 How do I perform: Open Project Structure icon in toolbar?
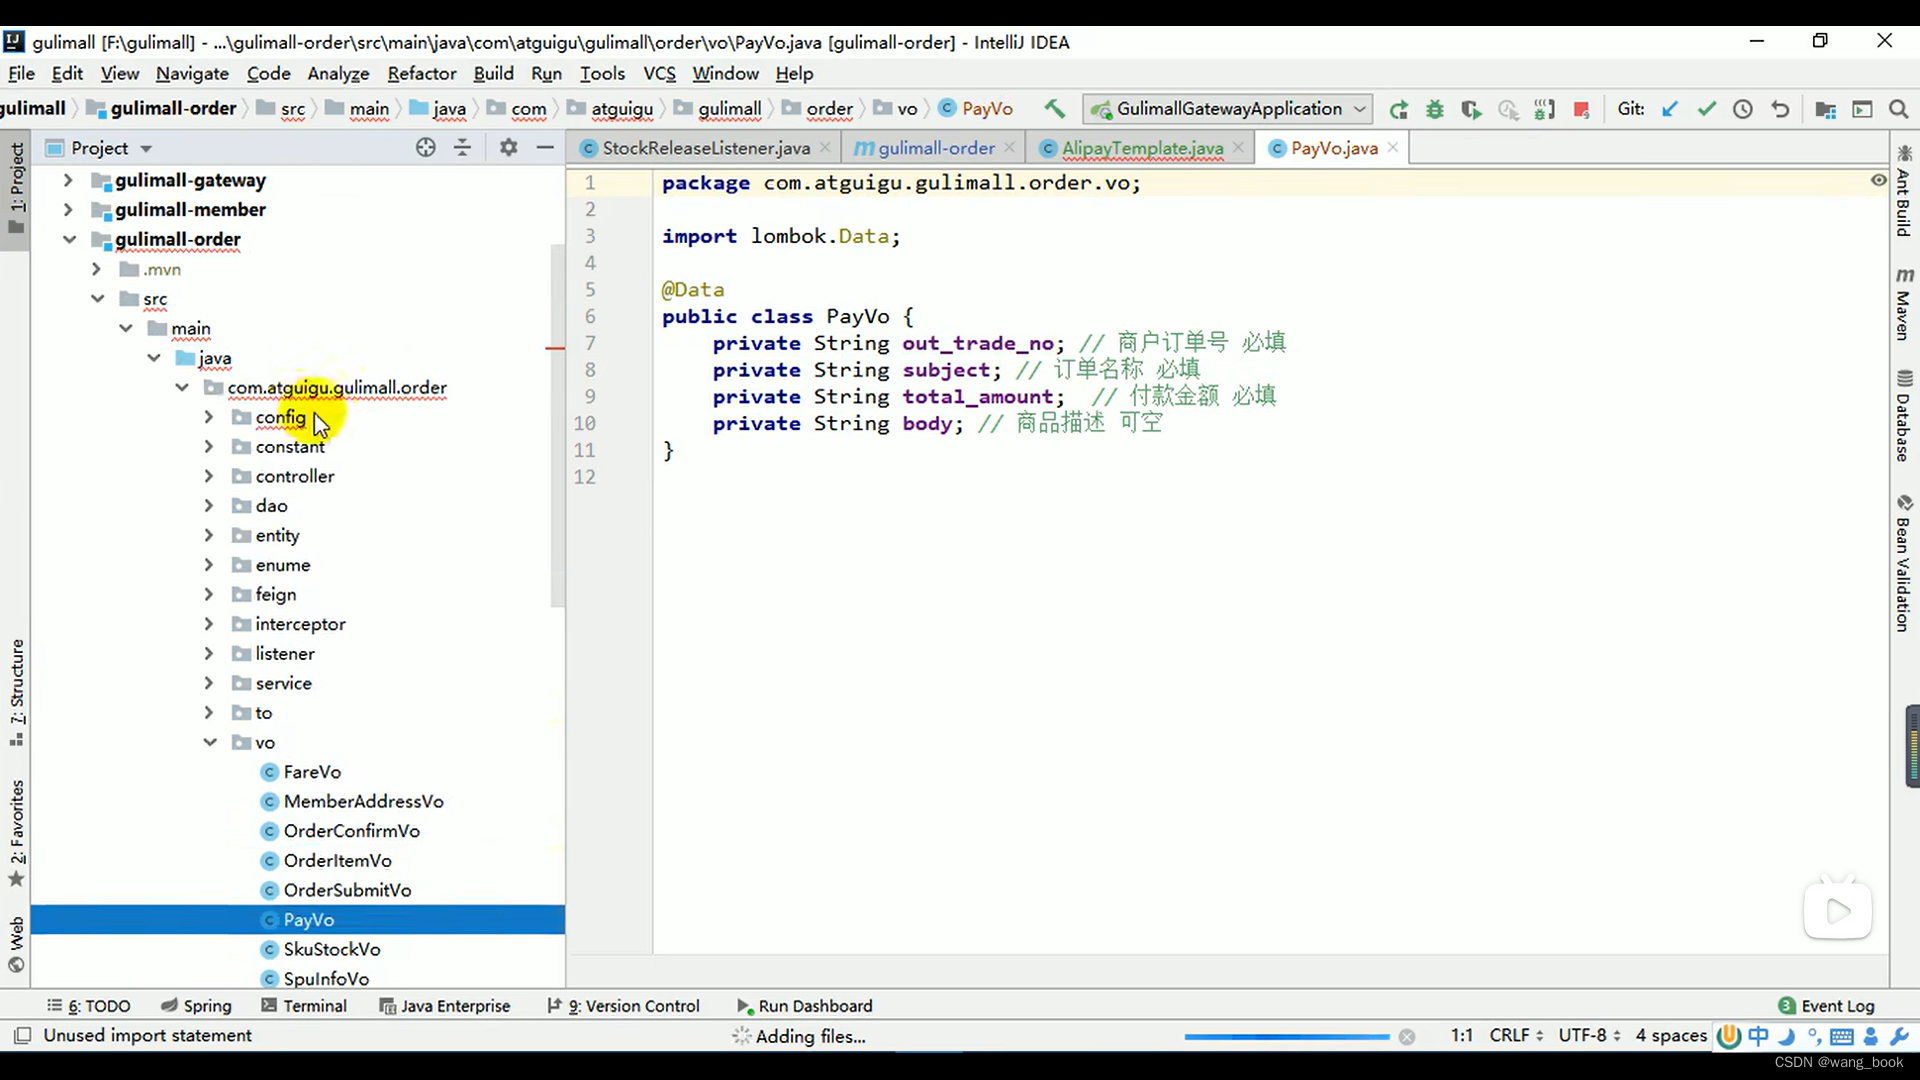1825,109
